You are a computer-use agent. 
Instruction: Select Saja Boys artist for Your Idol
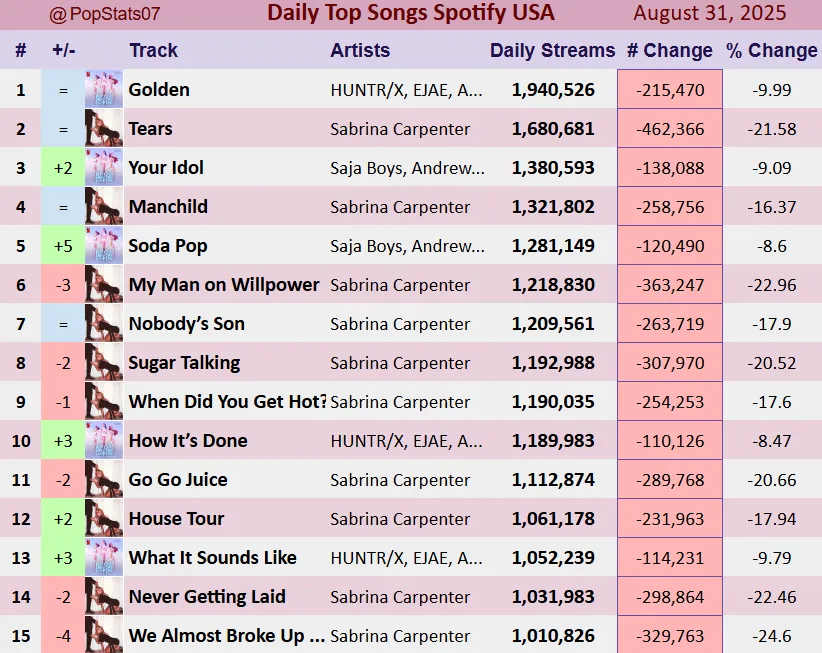click(407, 168)
